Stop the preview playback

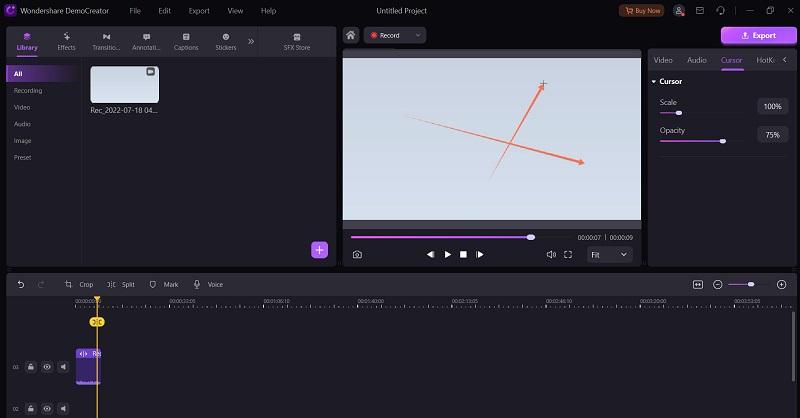(463, 254)
